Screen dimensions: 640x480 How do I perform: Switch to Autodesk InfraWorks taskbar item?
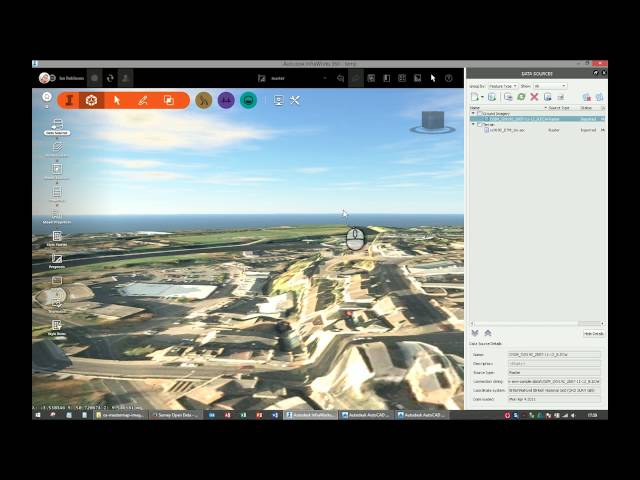click(x=311, y=415)
